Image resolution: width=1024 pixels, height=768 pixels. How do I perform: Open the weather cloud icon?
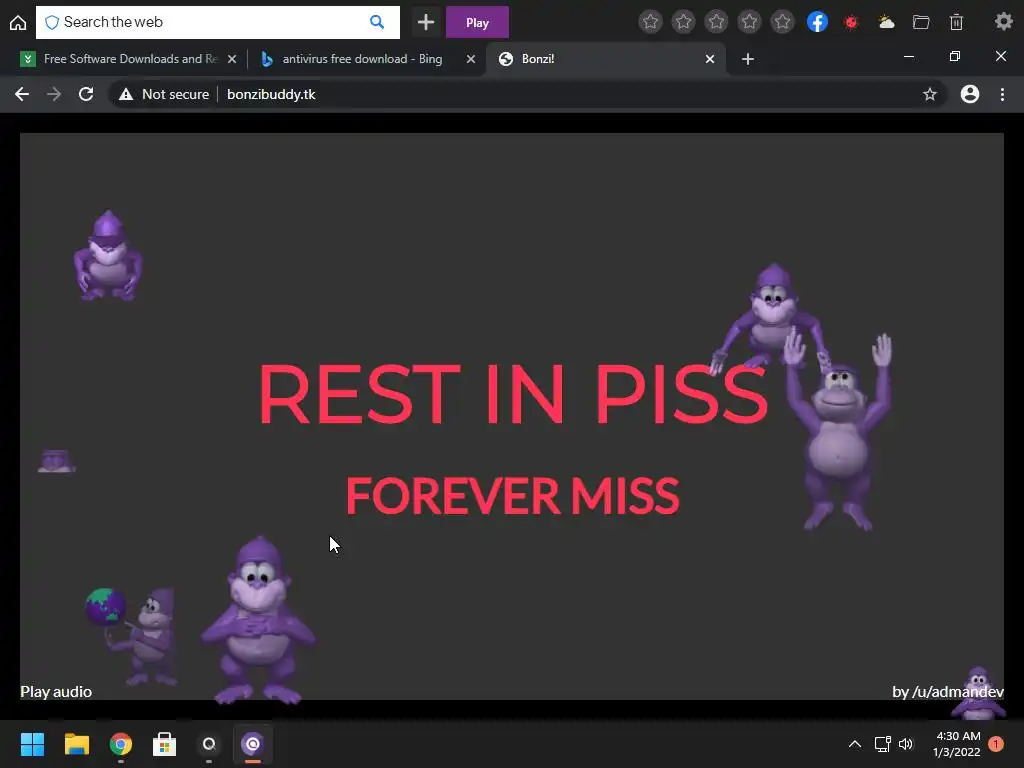point(886,22)
